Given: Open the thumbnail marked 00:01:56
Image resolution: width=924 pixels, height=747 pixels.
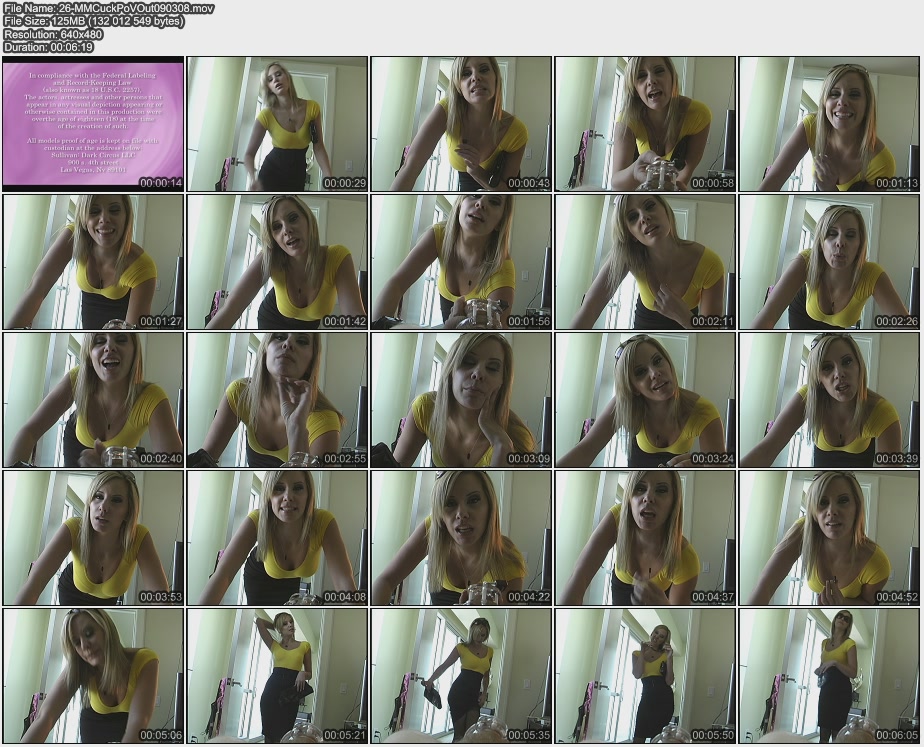Looking at the screenshot, I should pyautogui.click(x=461, y=262).
